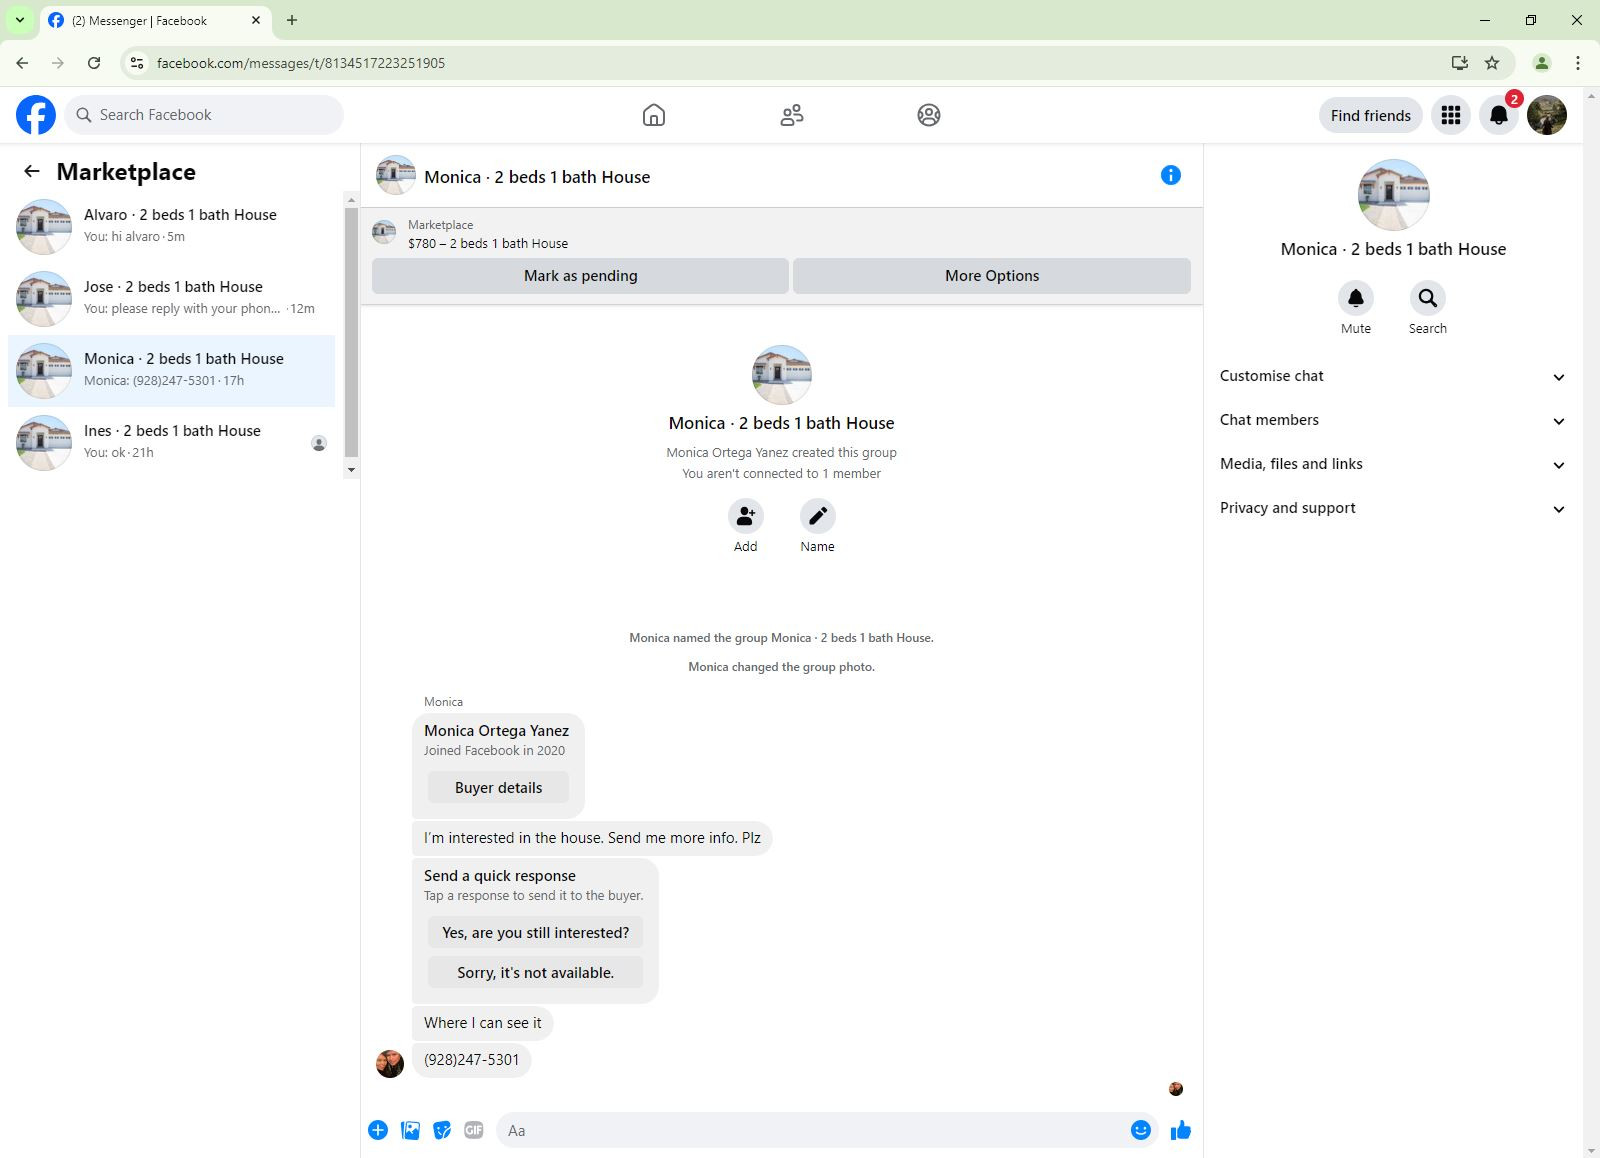The height and width of the screenshot is (1158, 1600).
Task: Click the Search Facebook field
Action: (x=205, y=115)
